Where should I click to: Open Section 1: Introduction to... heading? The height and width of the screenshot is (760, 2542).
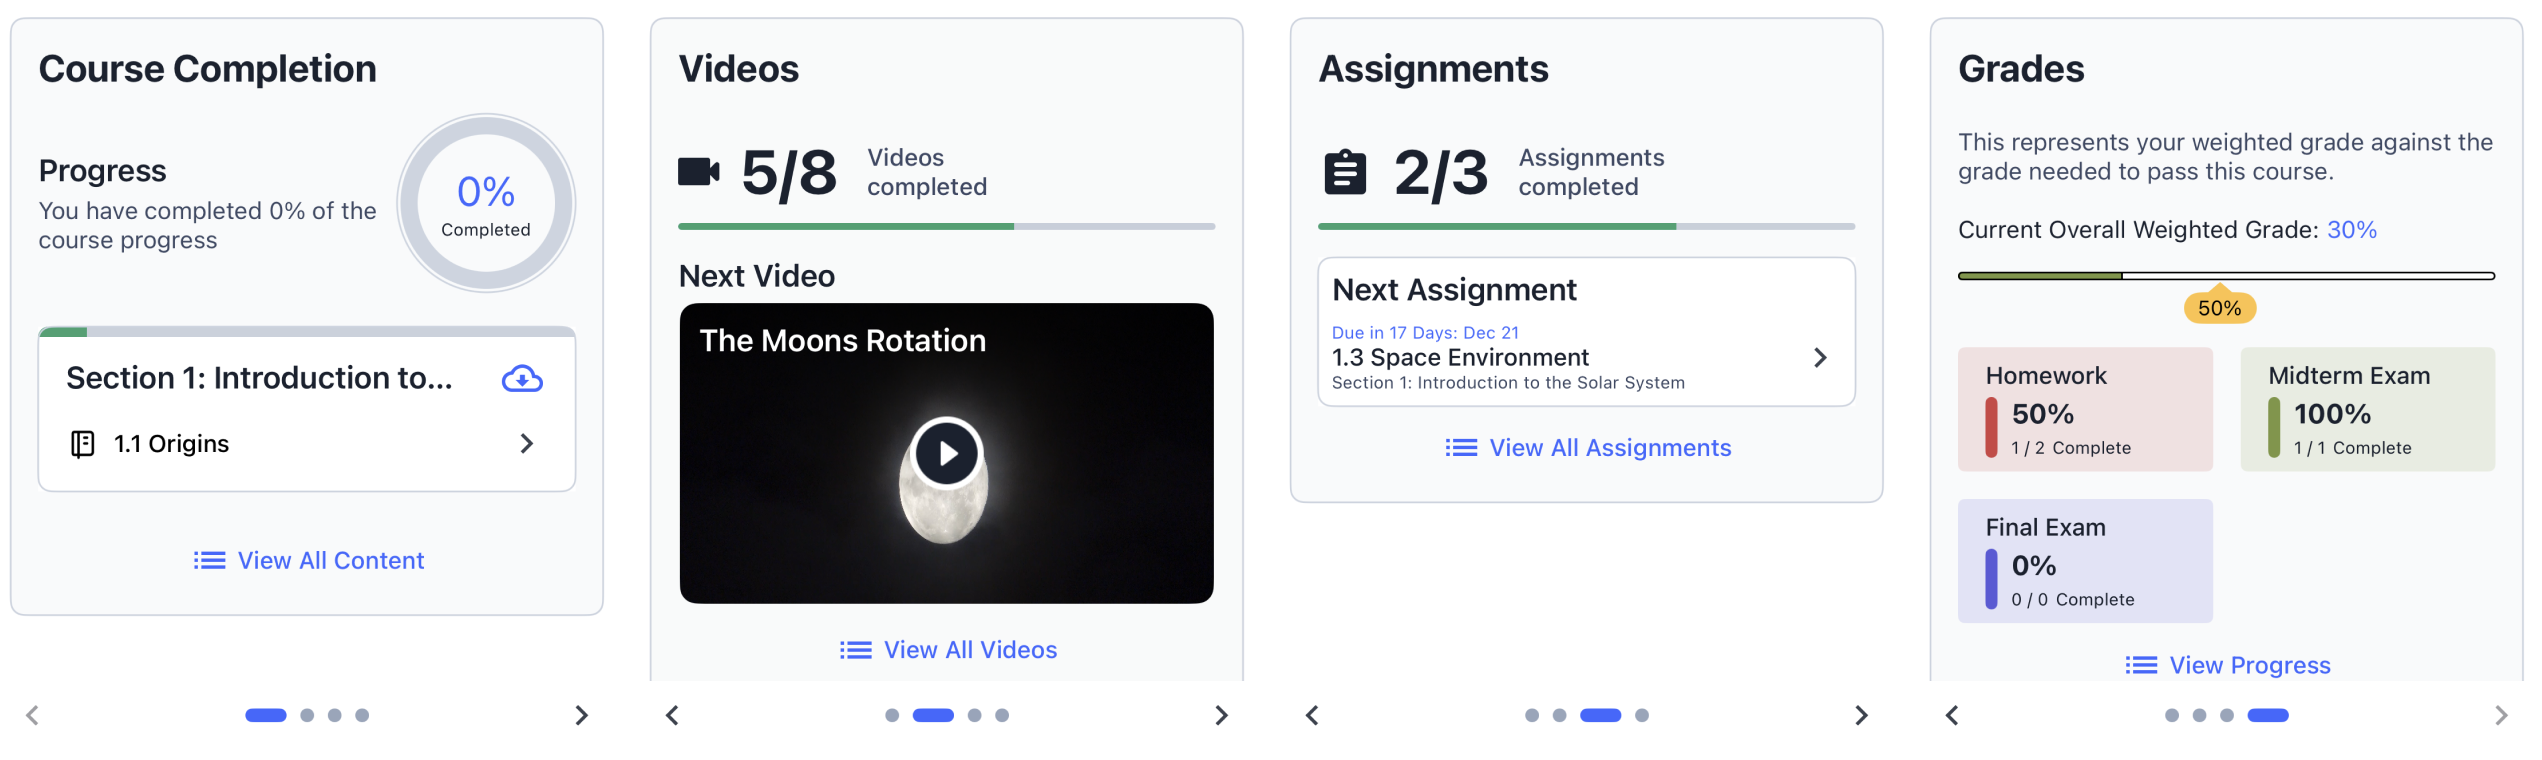click(259, 378)
